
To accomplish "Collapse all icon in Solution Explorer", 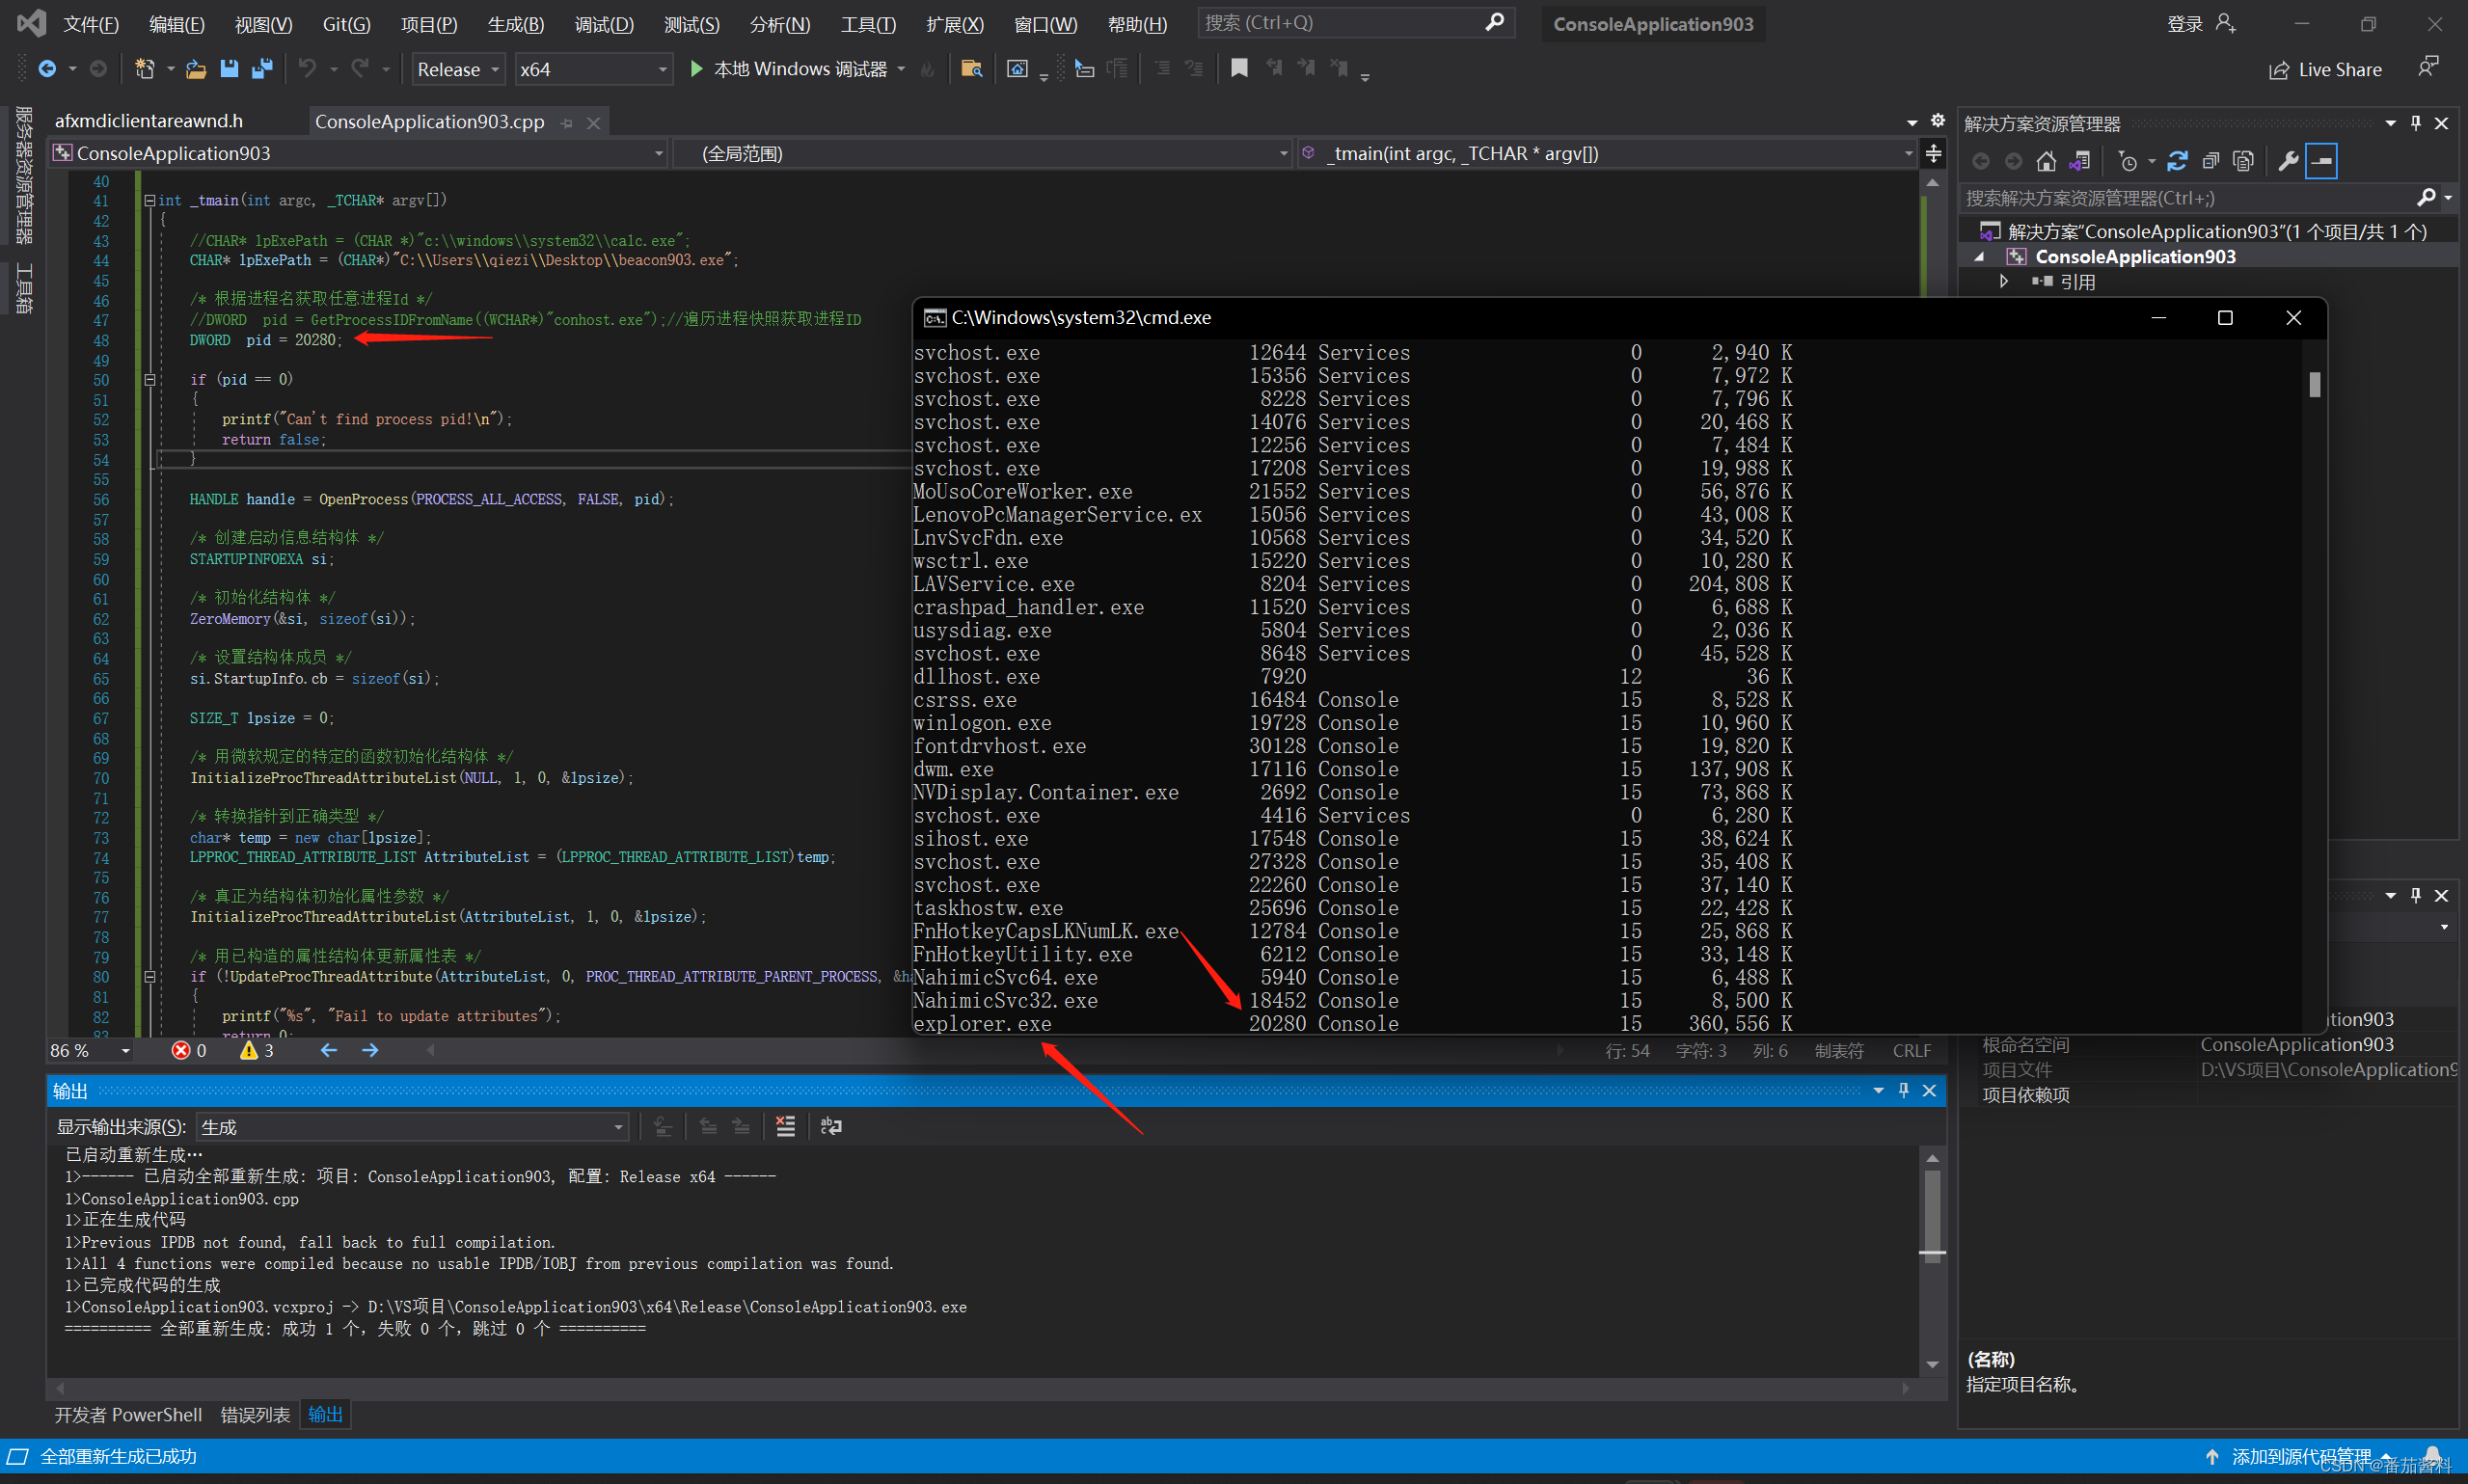I will [x=2211, y=161].
